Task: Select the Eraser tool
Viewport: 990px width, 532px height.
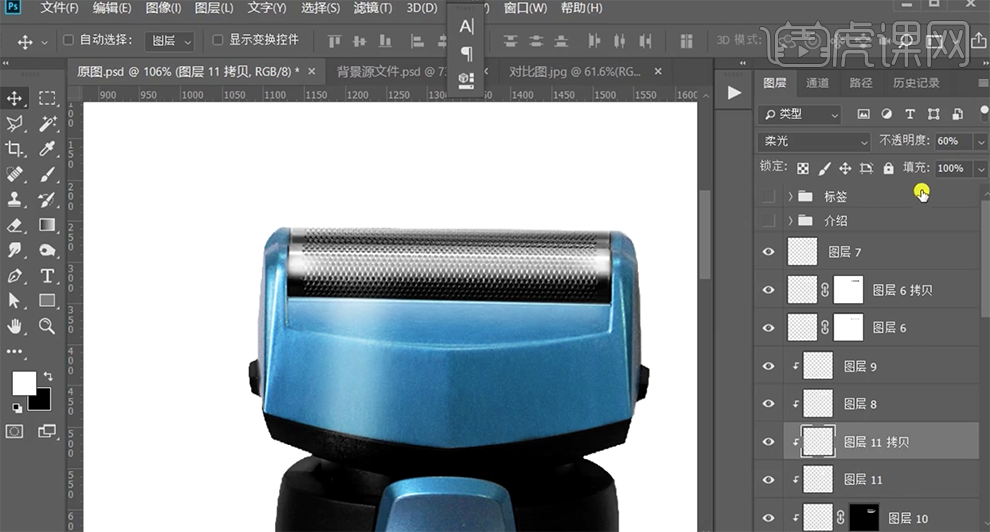Action: click(x=15, y=225)
